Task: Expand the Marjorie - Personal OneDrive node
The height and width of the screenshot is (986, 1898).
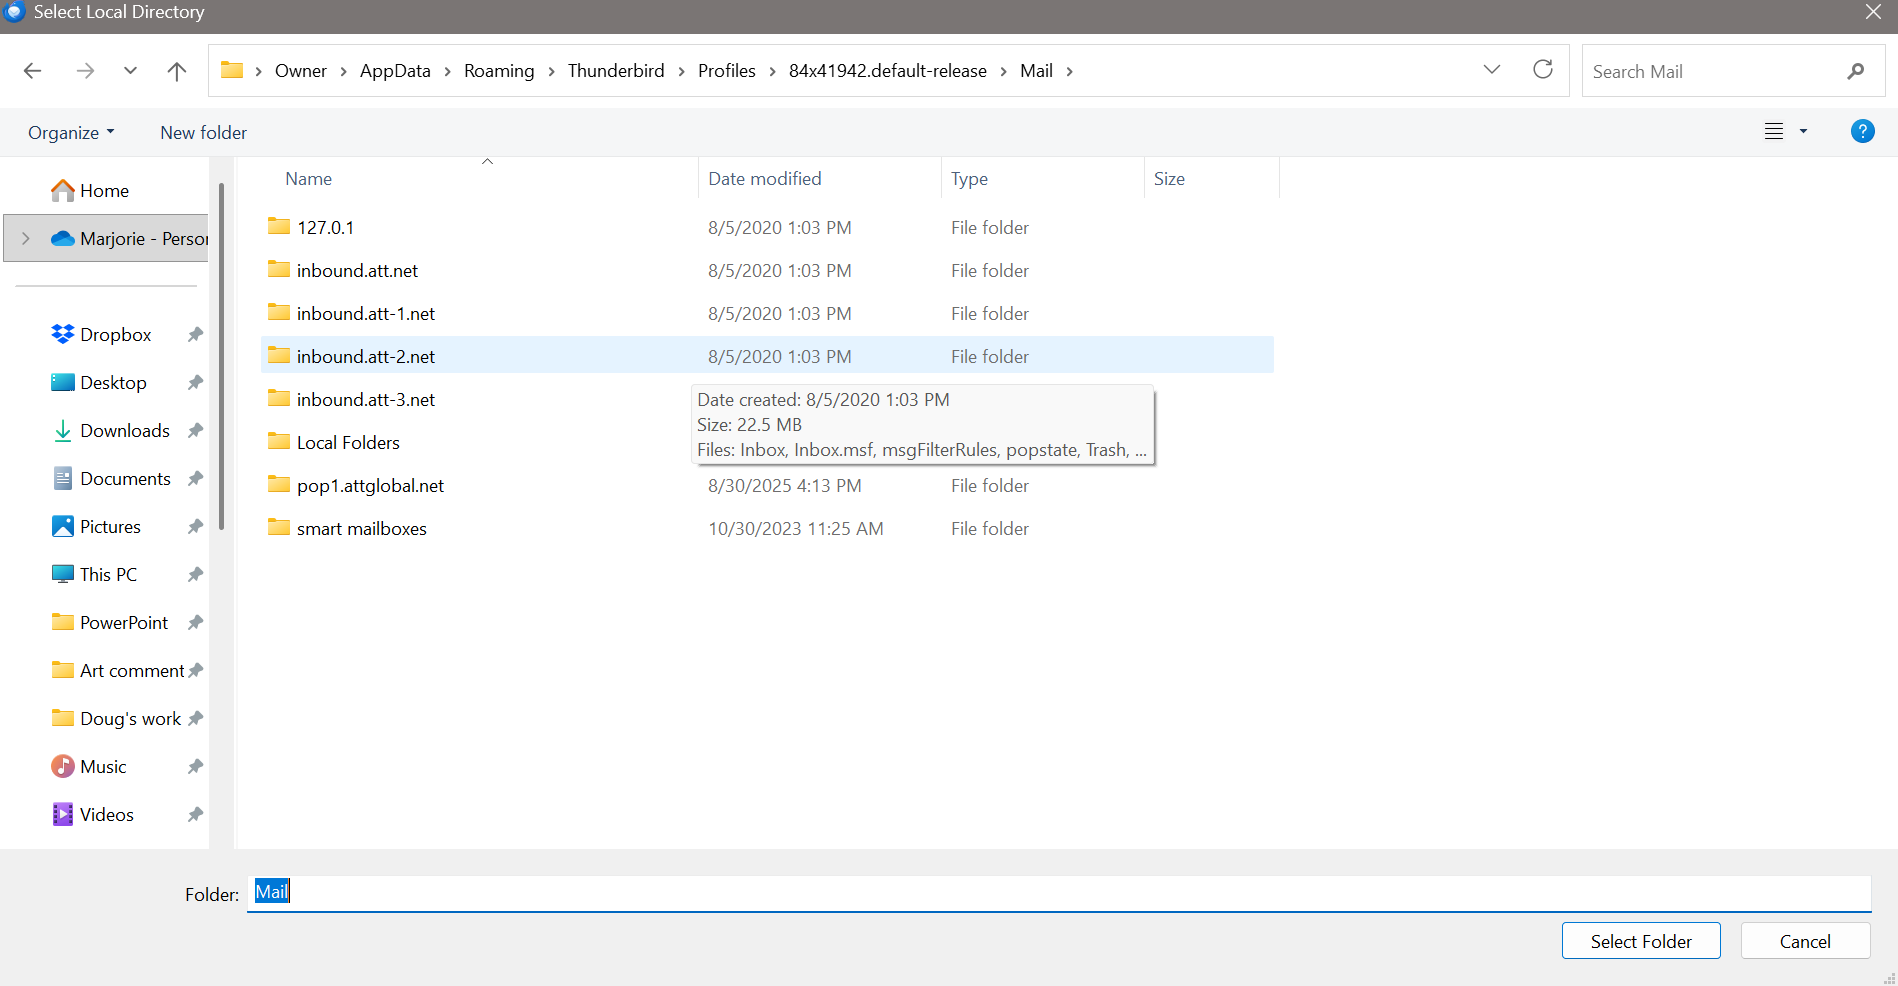Action: pyautogui.click(x=26, y=239)
